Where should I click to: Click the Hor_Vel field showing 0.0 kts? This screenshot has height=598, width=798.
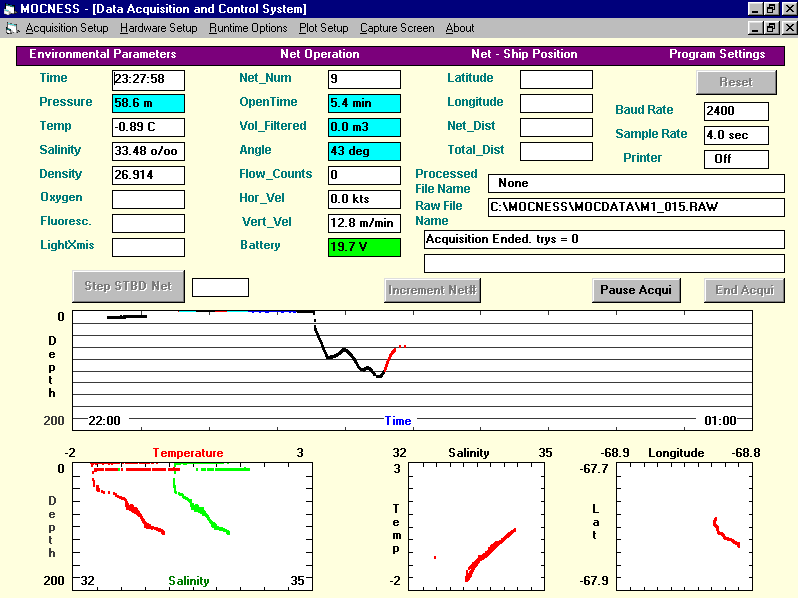tap(364, 199)
